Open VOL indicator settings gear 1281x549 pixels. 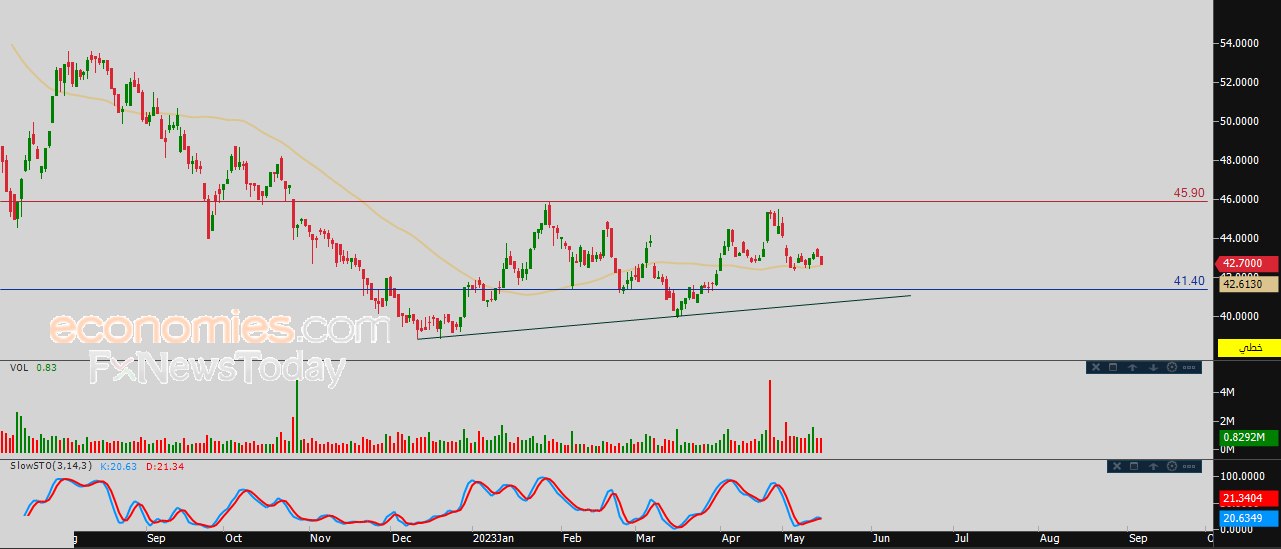[x=1172, y=367]
